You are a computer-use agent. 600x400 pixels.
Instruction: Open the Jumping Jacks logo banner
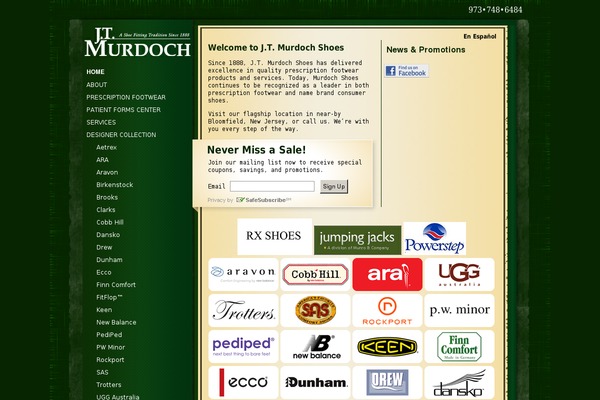coord(357,240)
